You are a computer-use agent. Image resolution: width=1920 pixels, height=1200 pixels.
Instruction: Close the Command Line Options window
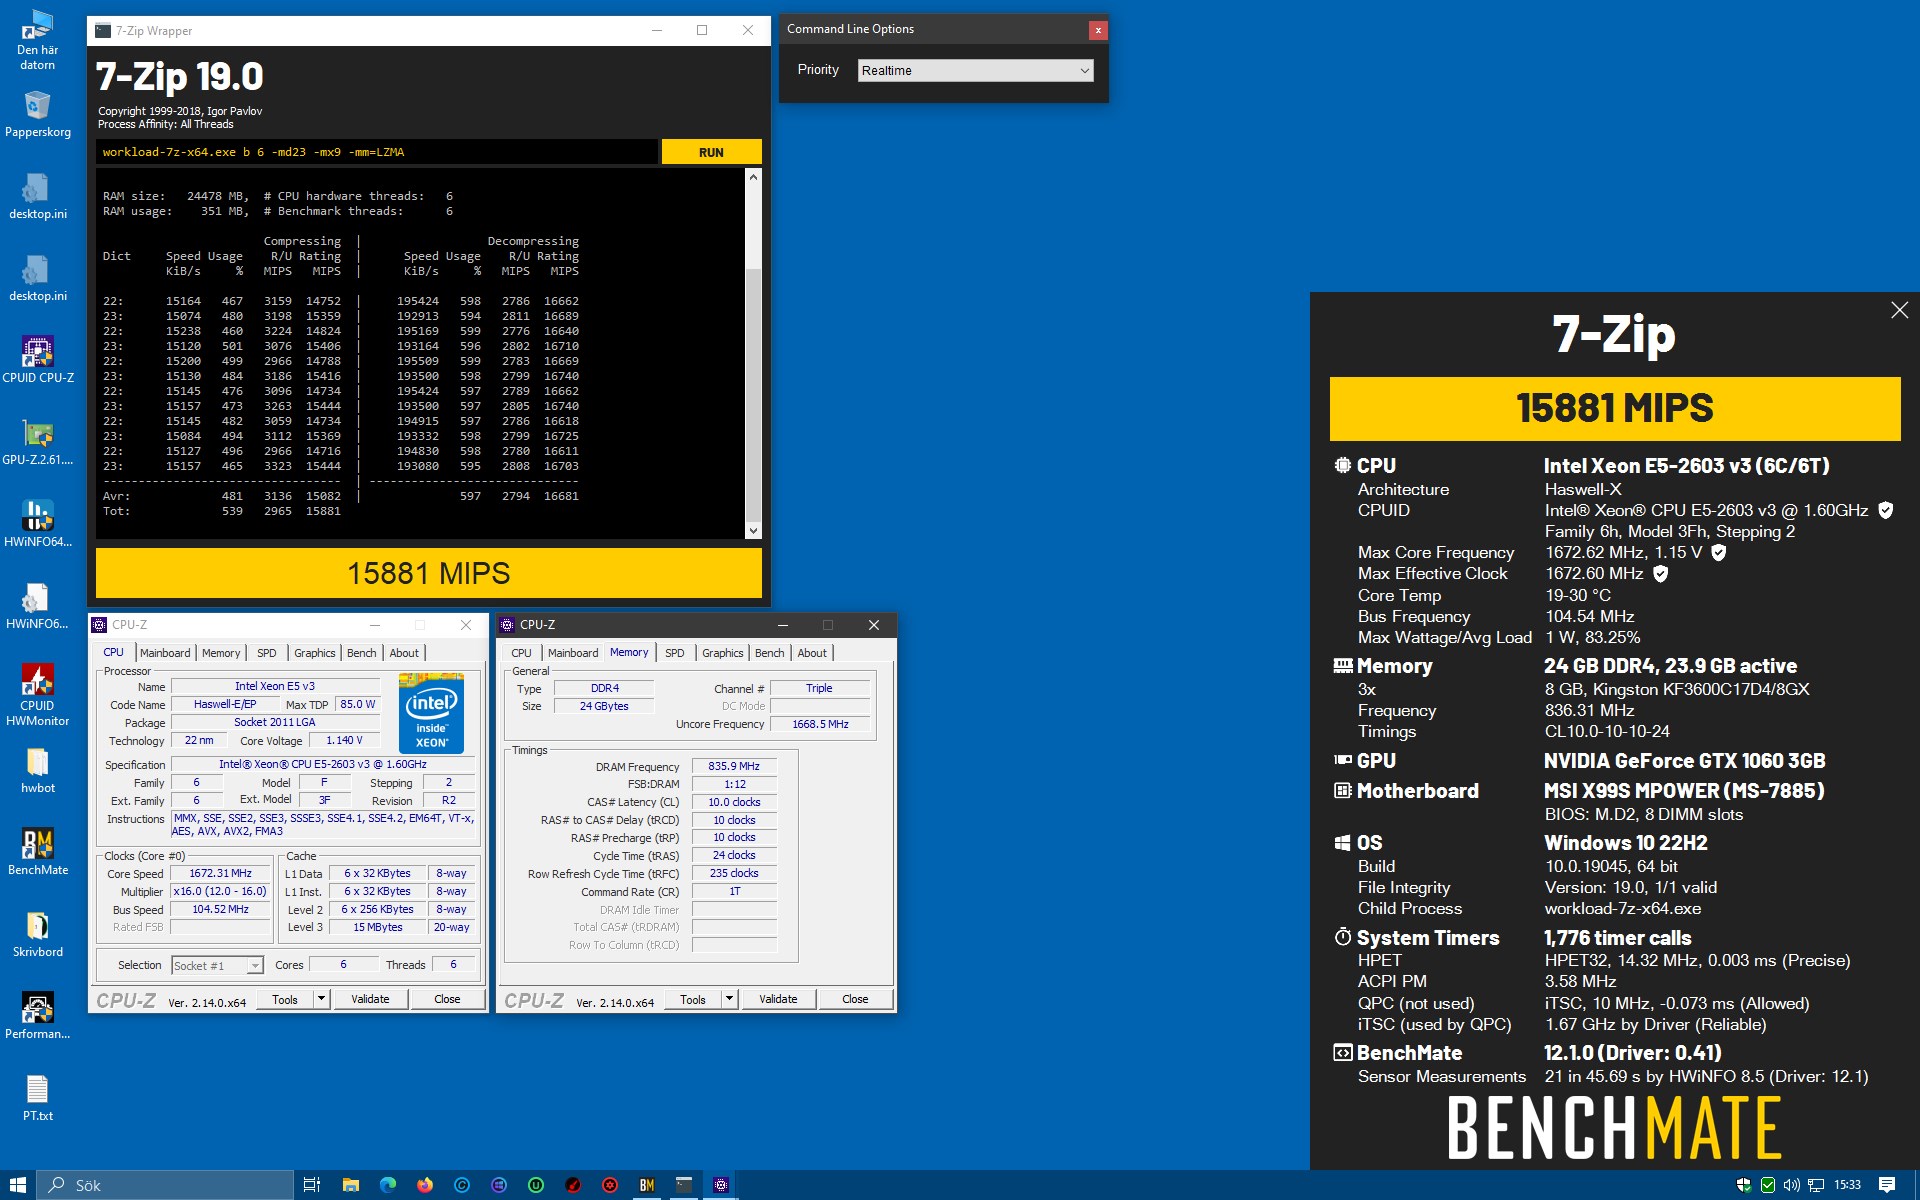click(1098, 30)
